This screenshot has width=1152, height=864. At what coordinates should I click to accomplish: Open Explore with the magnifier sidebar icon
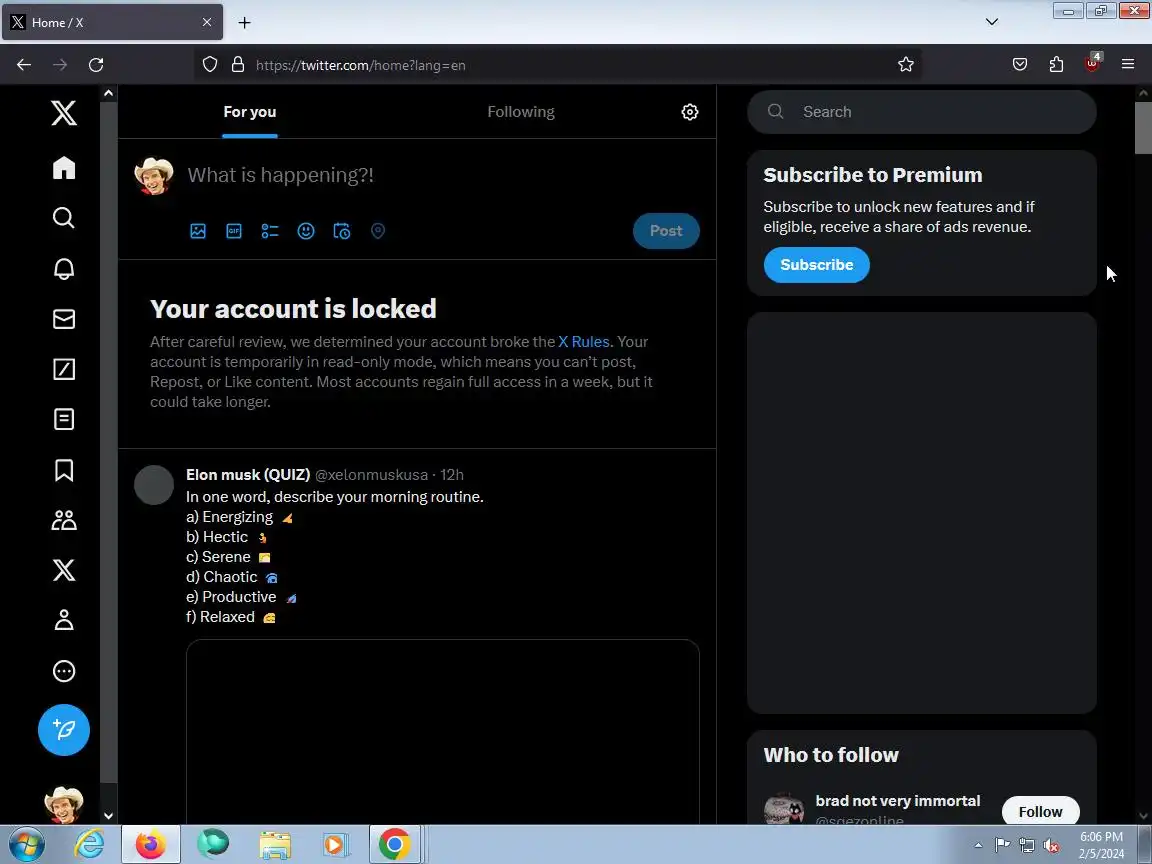(x=64, y=217)
